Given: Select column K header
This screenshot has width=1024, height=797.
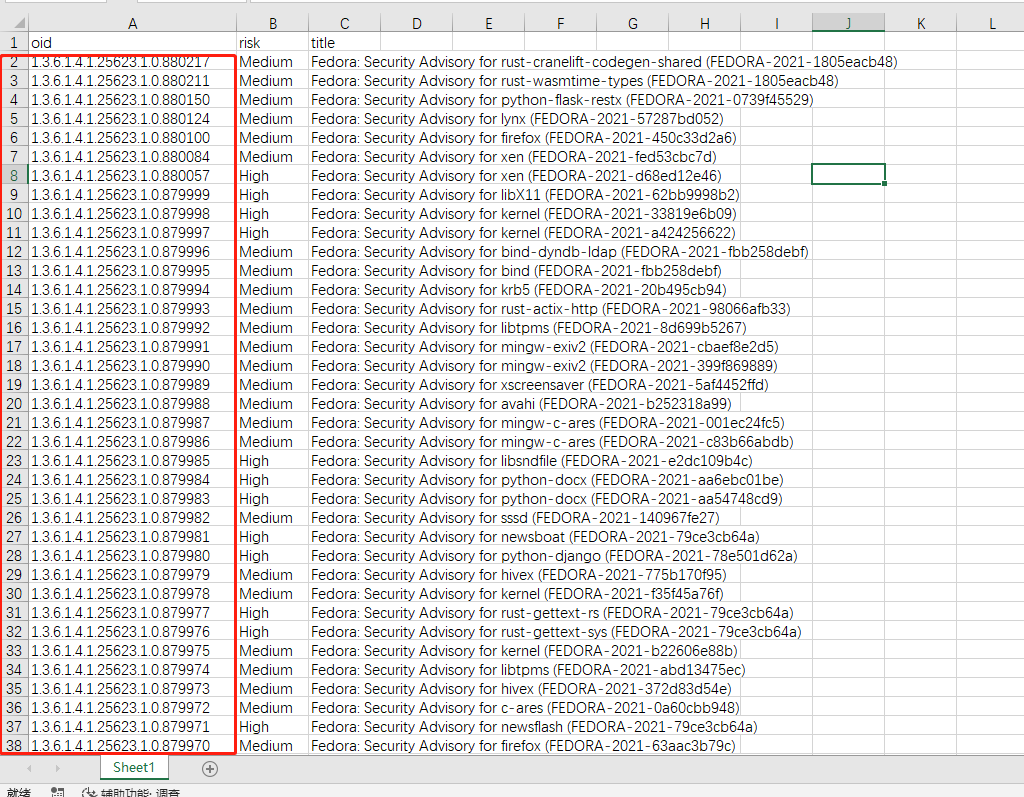Looking at the screenshot, I should tap(921, 24).
